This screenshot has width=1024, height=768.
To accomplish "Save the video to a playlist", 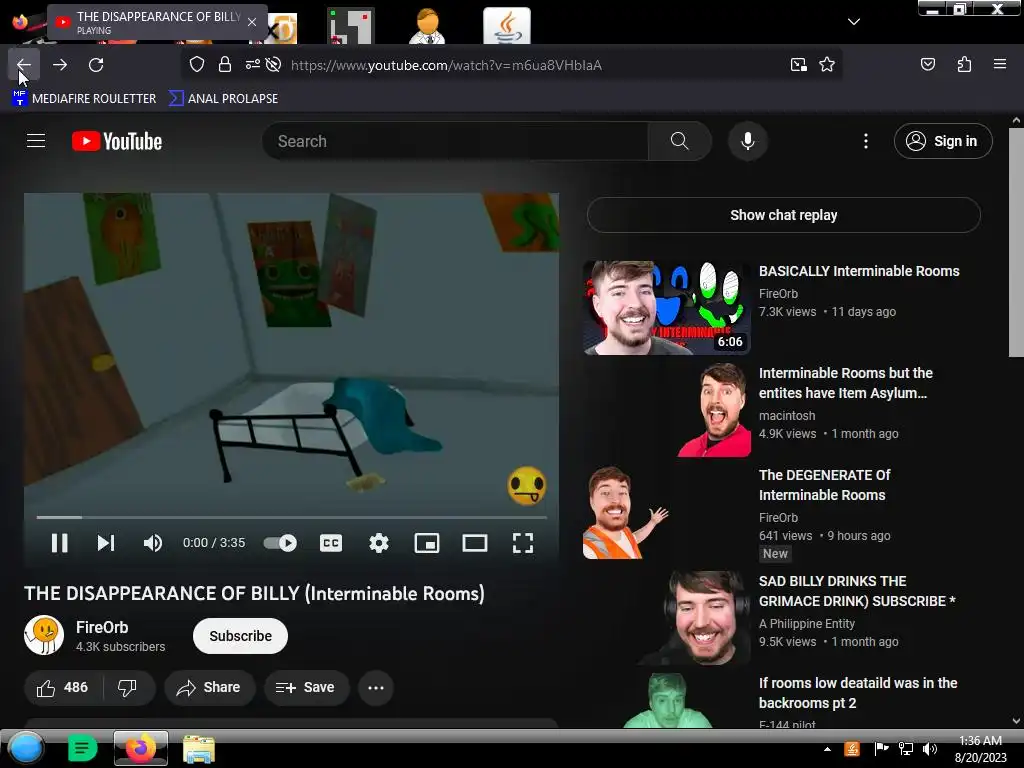I will [306, 687].
